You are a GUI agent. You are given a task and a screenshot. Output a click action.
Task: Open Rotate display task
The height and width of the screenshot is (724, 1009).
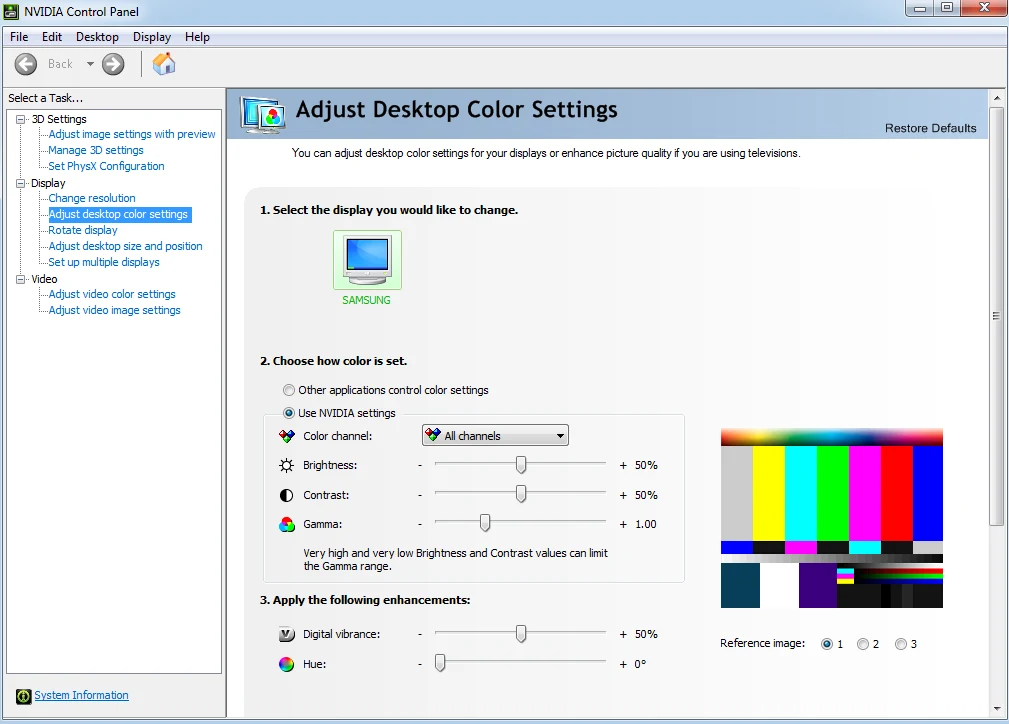[x=83, y=230]
